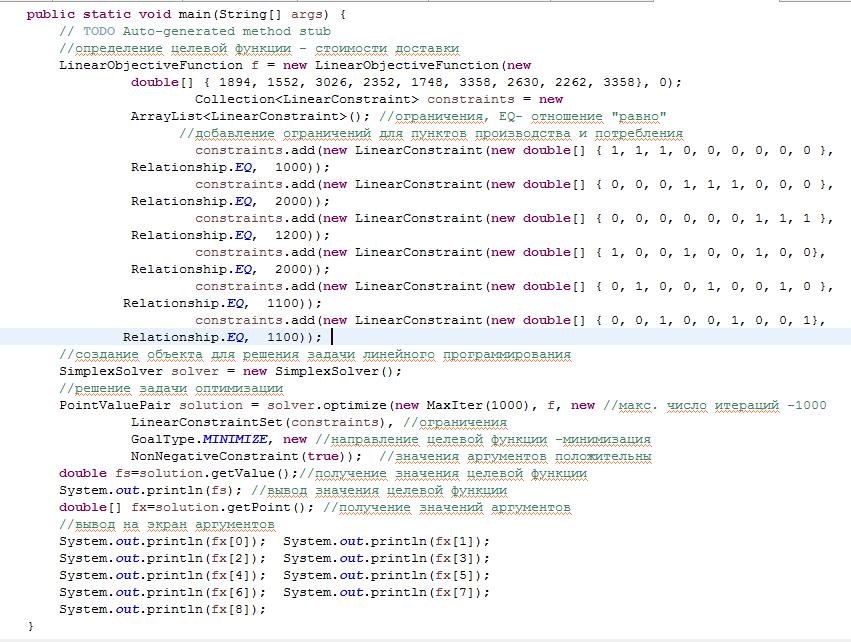Click the coefficient value 1894
This screenshot has height=642, width=851.
(235, 82)
